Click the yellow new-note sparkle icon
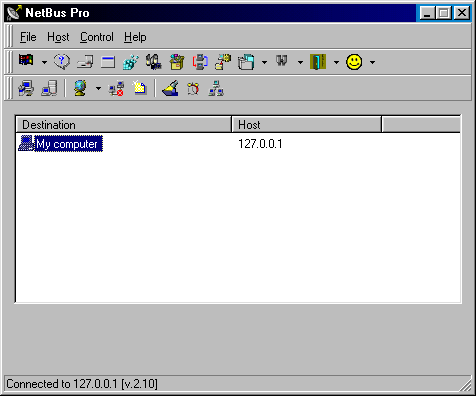 [x=139, y=87]
